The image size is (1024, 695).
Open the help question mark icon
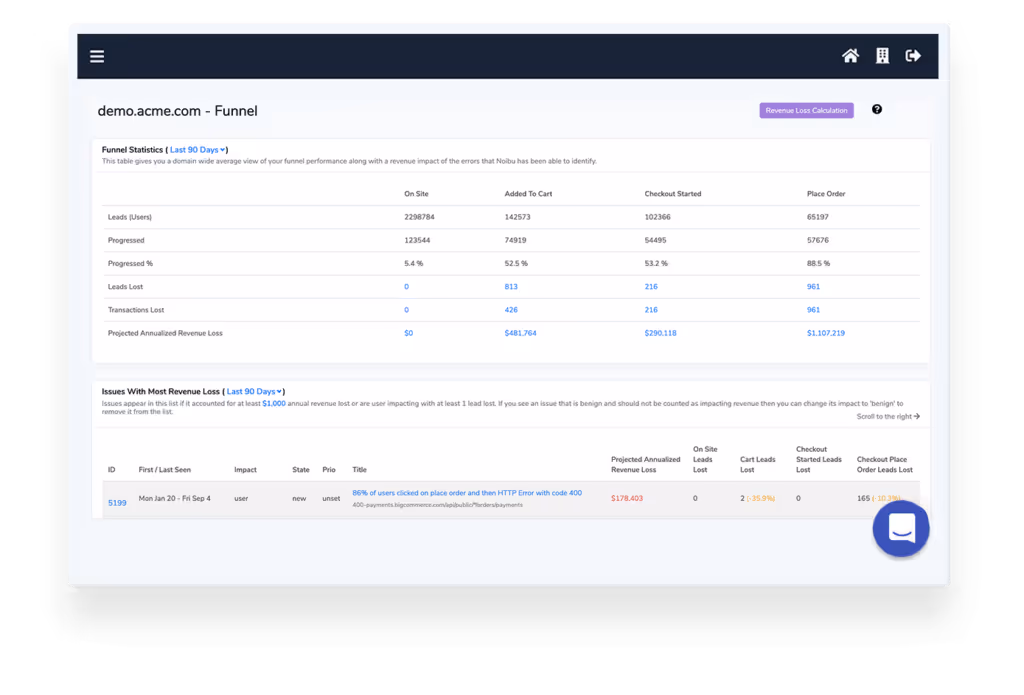(x=877, y=109)
